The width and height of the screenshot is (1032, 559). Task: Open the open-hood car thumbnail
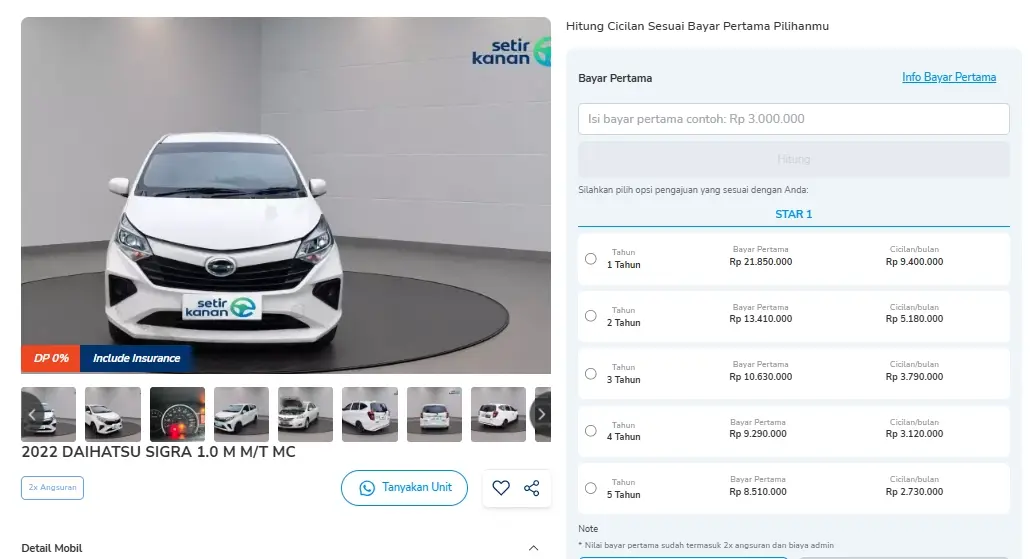(305, 414)
